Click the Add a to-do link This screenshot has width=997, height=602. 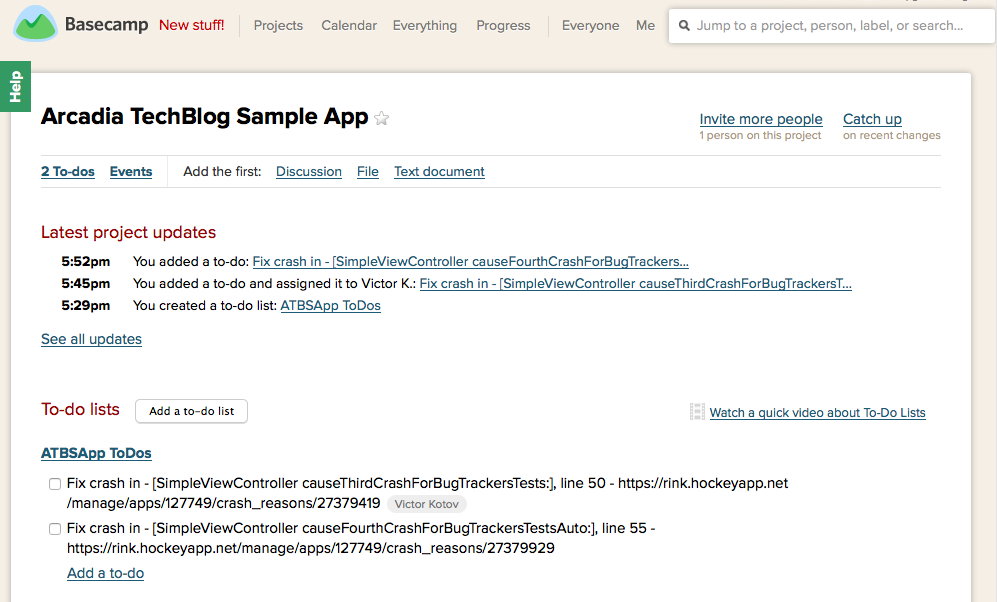(x=105, y=573)
